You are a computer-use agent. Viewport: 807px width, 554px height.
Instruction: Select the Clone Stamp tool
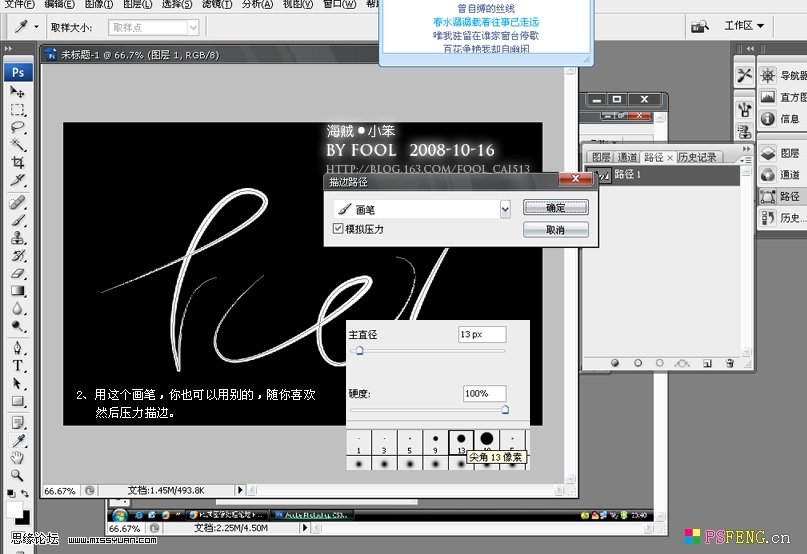[17, 238]
